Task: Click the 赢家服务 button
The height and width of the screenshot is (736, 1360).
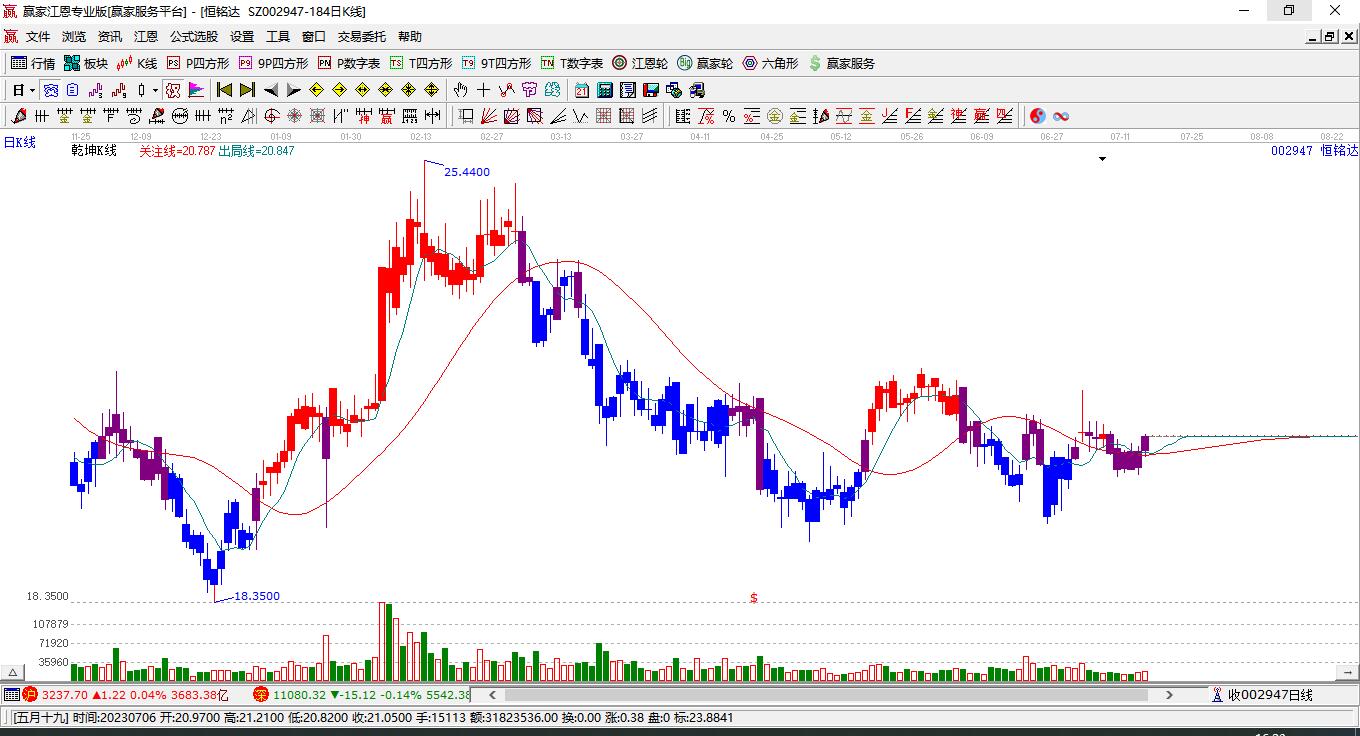Action: 842,63
